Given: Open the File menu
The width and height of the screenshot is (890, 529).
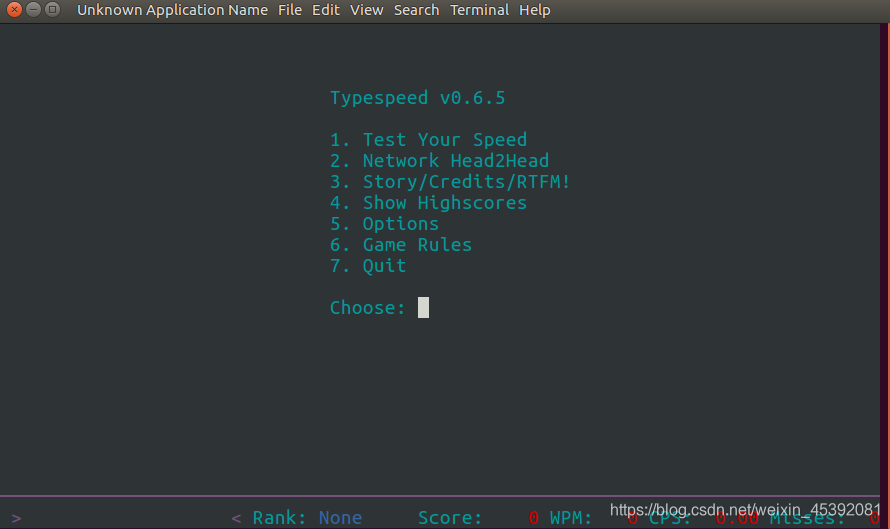Looking at the screenshot, I should (x=289, y=10).
